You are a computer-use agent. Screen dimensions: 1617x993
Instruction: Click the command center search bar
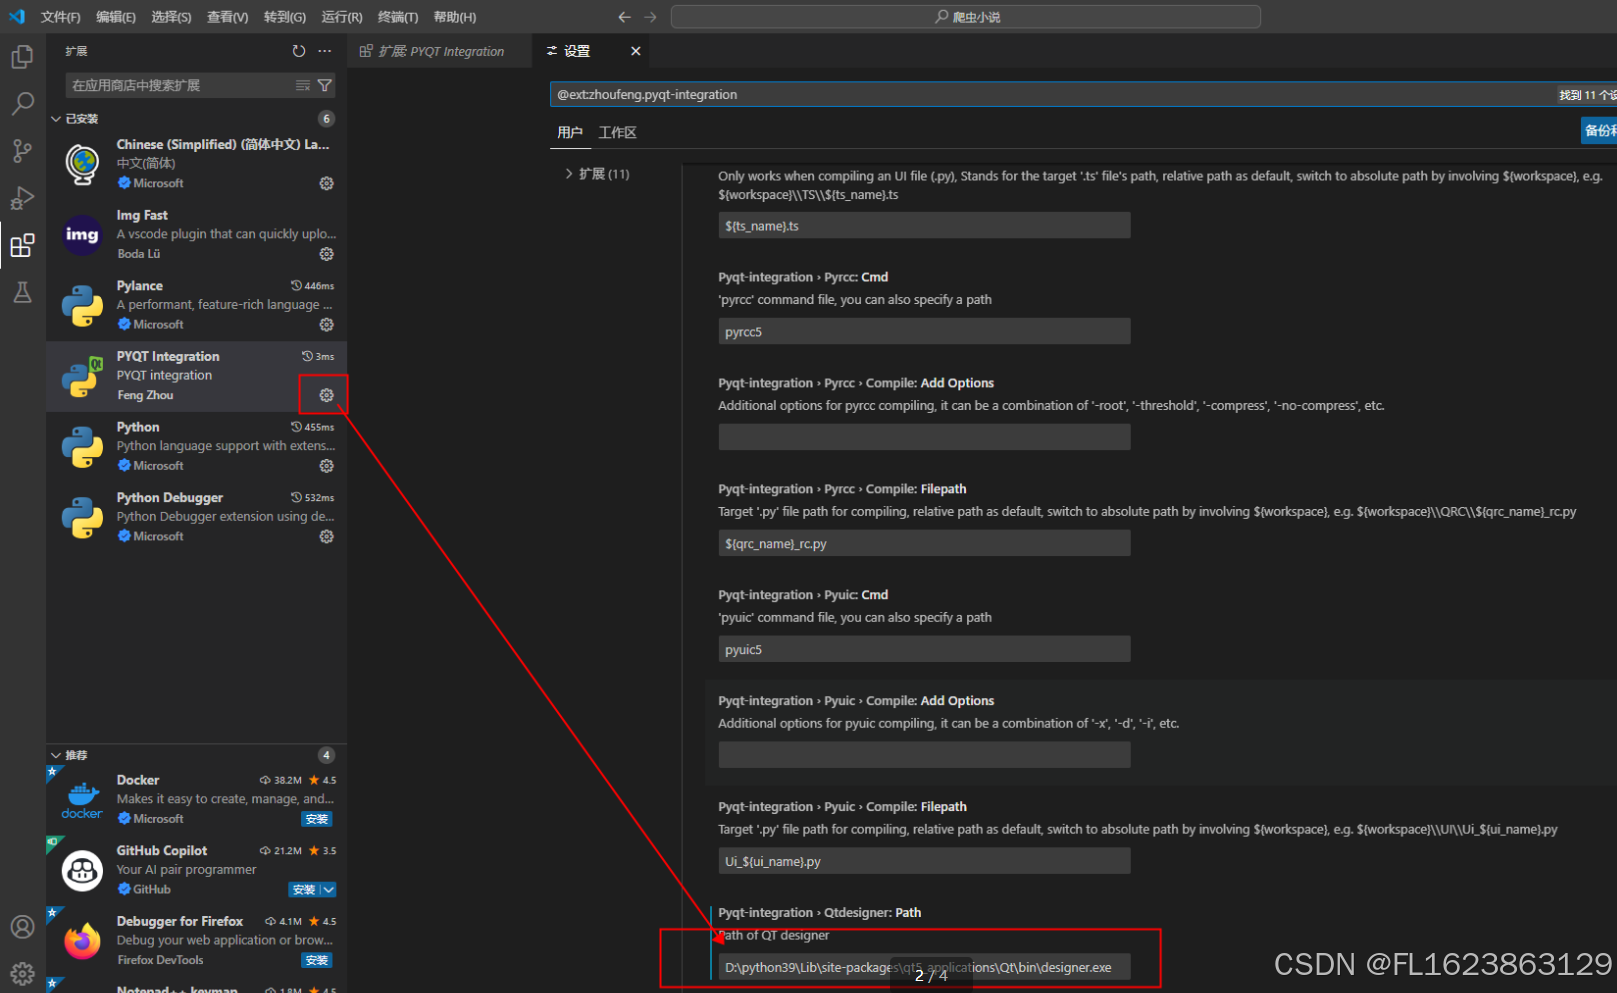[965, 17]
